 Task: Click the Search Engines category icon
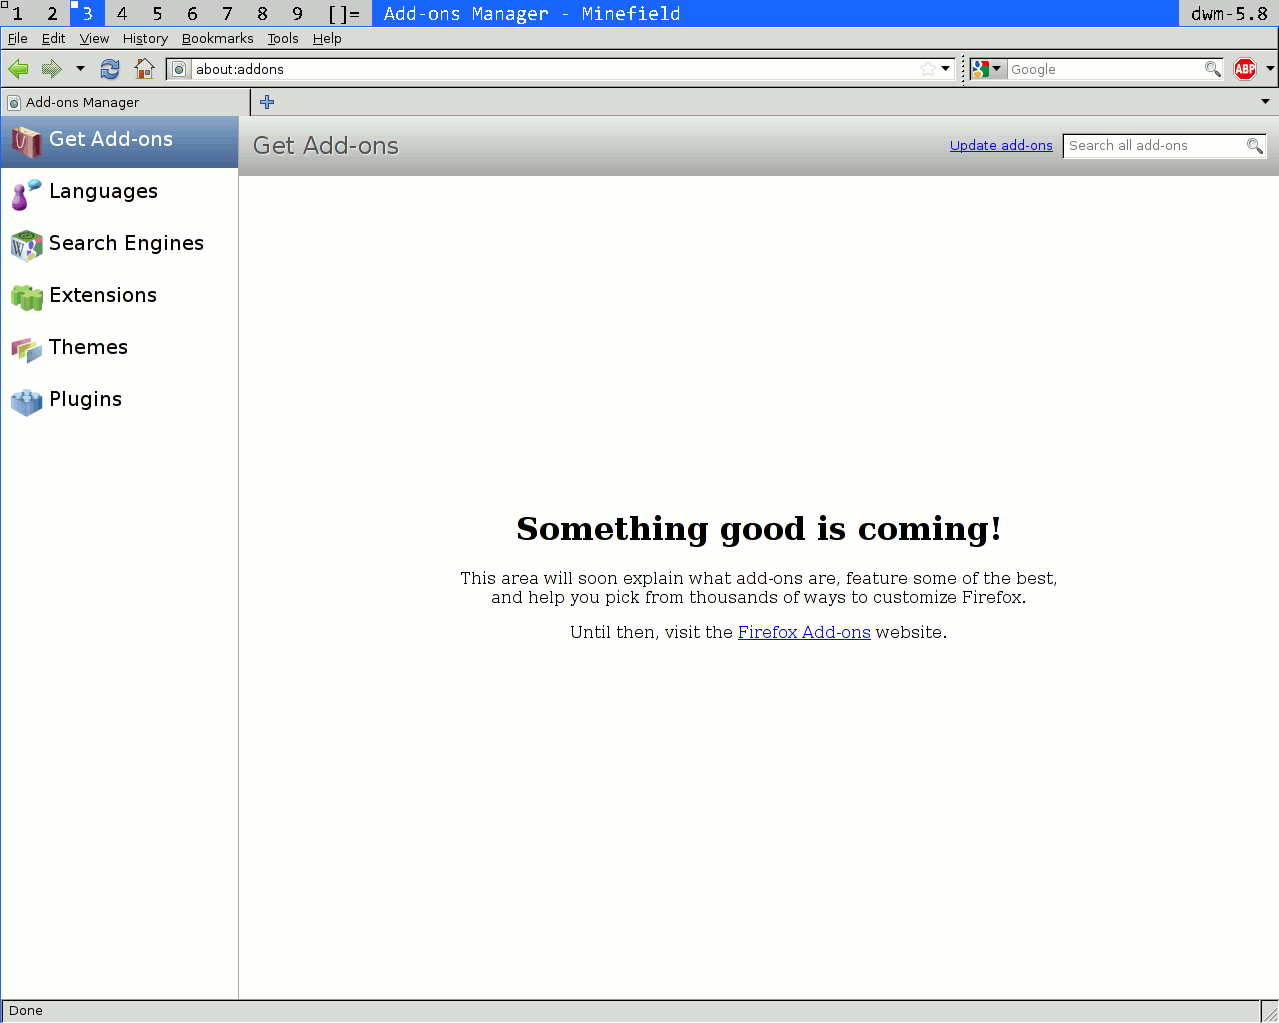coord(27,246)
